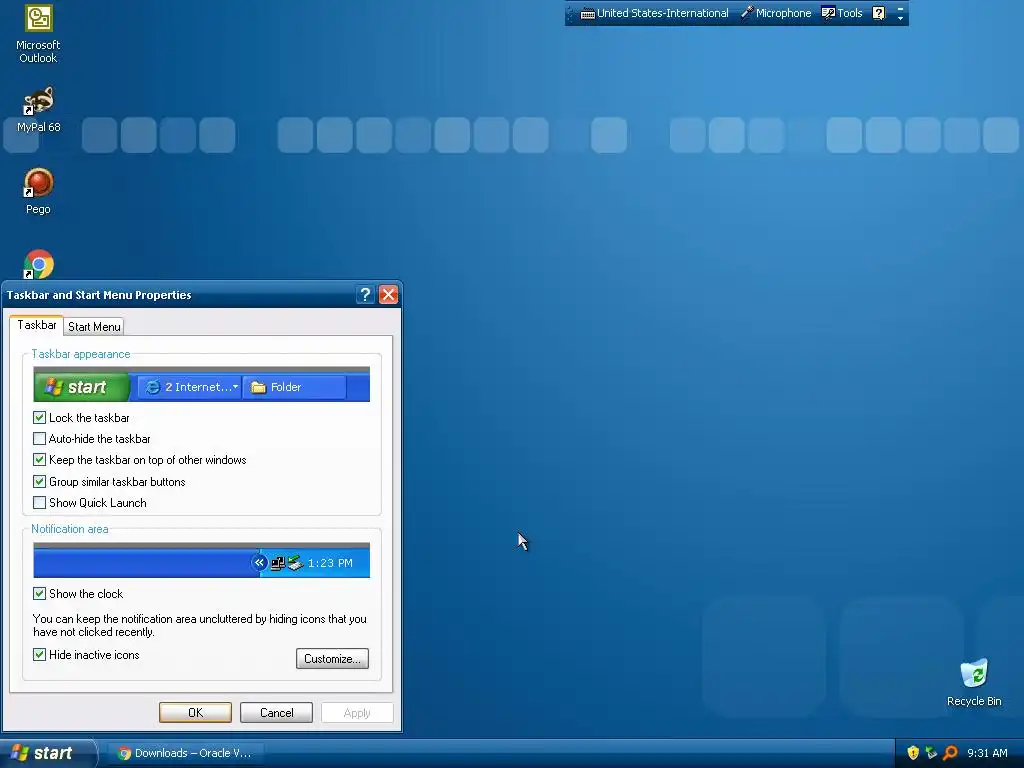This screenshot has width=1024, height=768.
Task: Enable Show Quick Launch
Action: [x=39, y=503]
